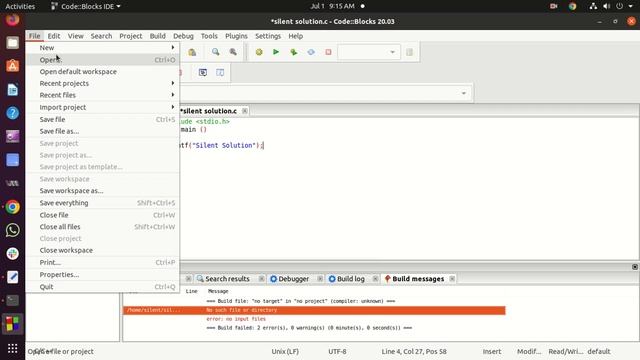Switch to the Search results tab
Screen dimensions: 640x360
point(227,279)
